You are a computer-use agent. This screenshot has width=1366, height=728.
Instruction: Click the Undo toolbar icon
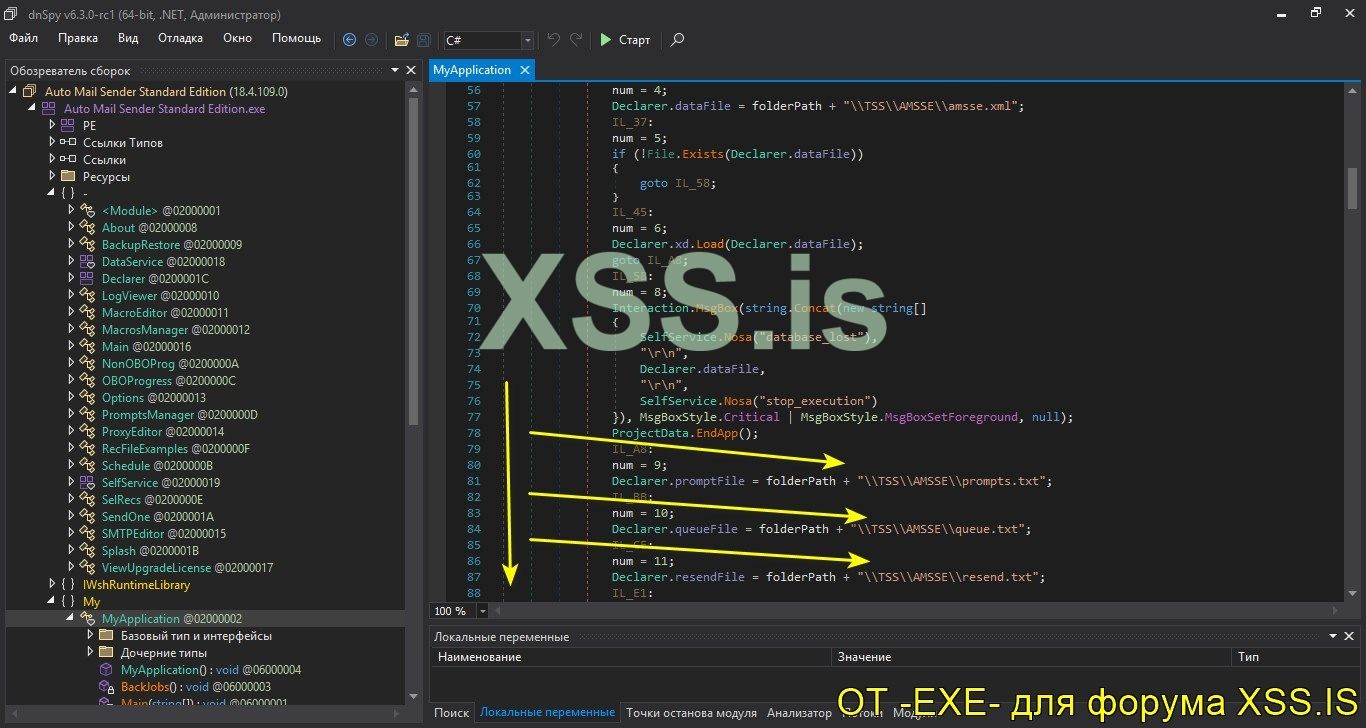pyautogui.click(x=554, y=40)
